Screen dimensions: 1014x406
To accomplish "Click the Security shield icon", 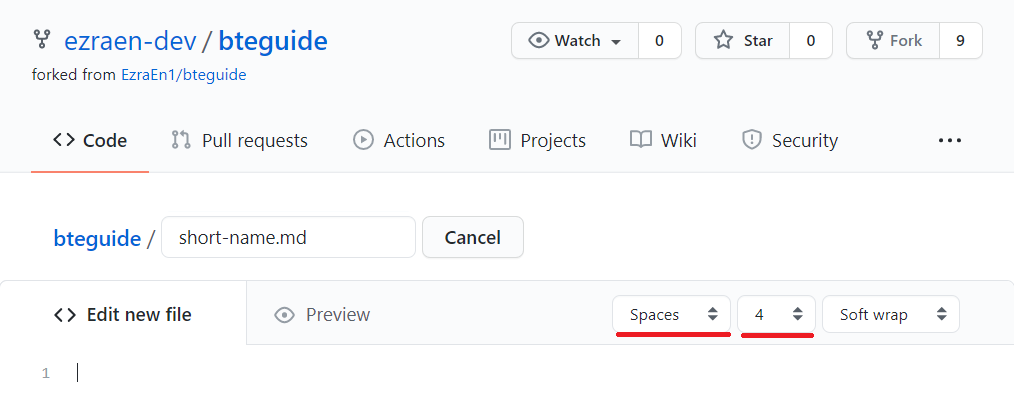I will tap(751, 140).
